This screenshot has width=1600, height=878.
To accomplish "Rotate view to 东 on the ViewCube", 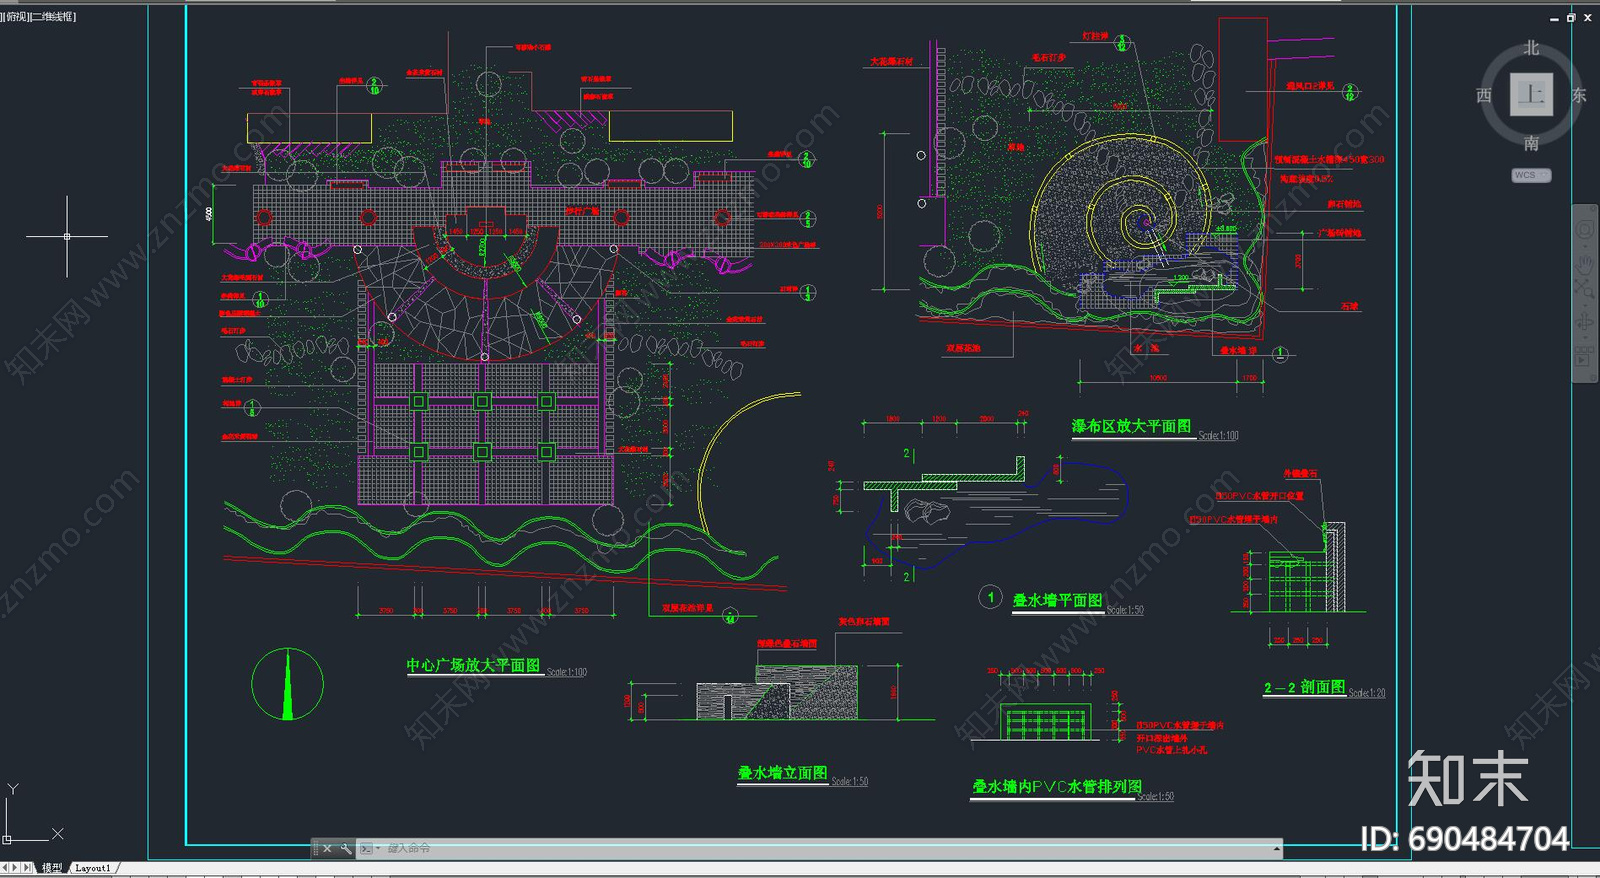I will pos(1579,95).
